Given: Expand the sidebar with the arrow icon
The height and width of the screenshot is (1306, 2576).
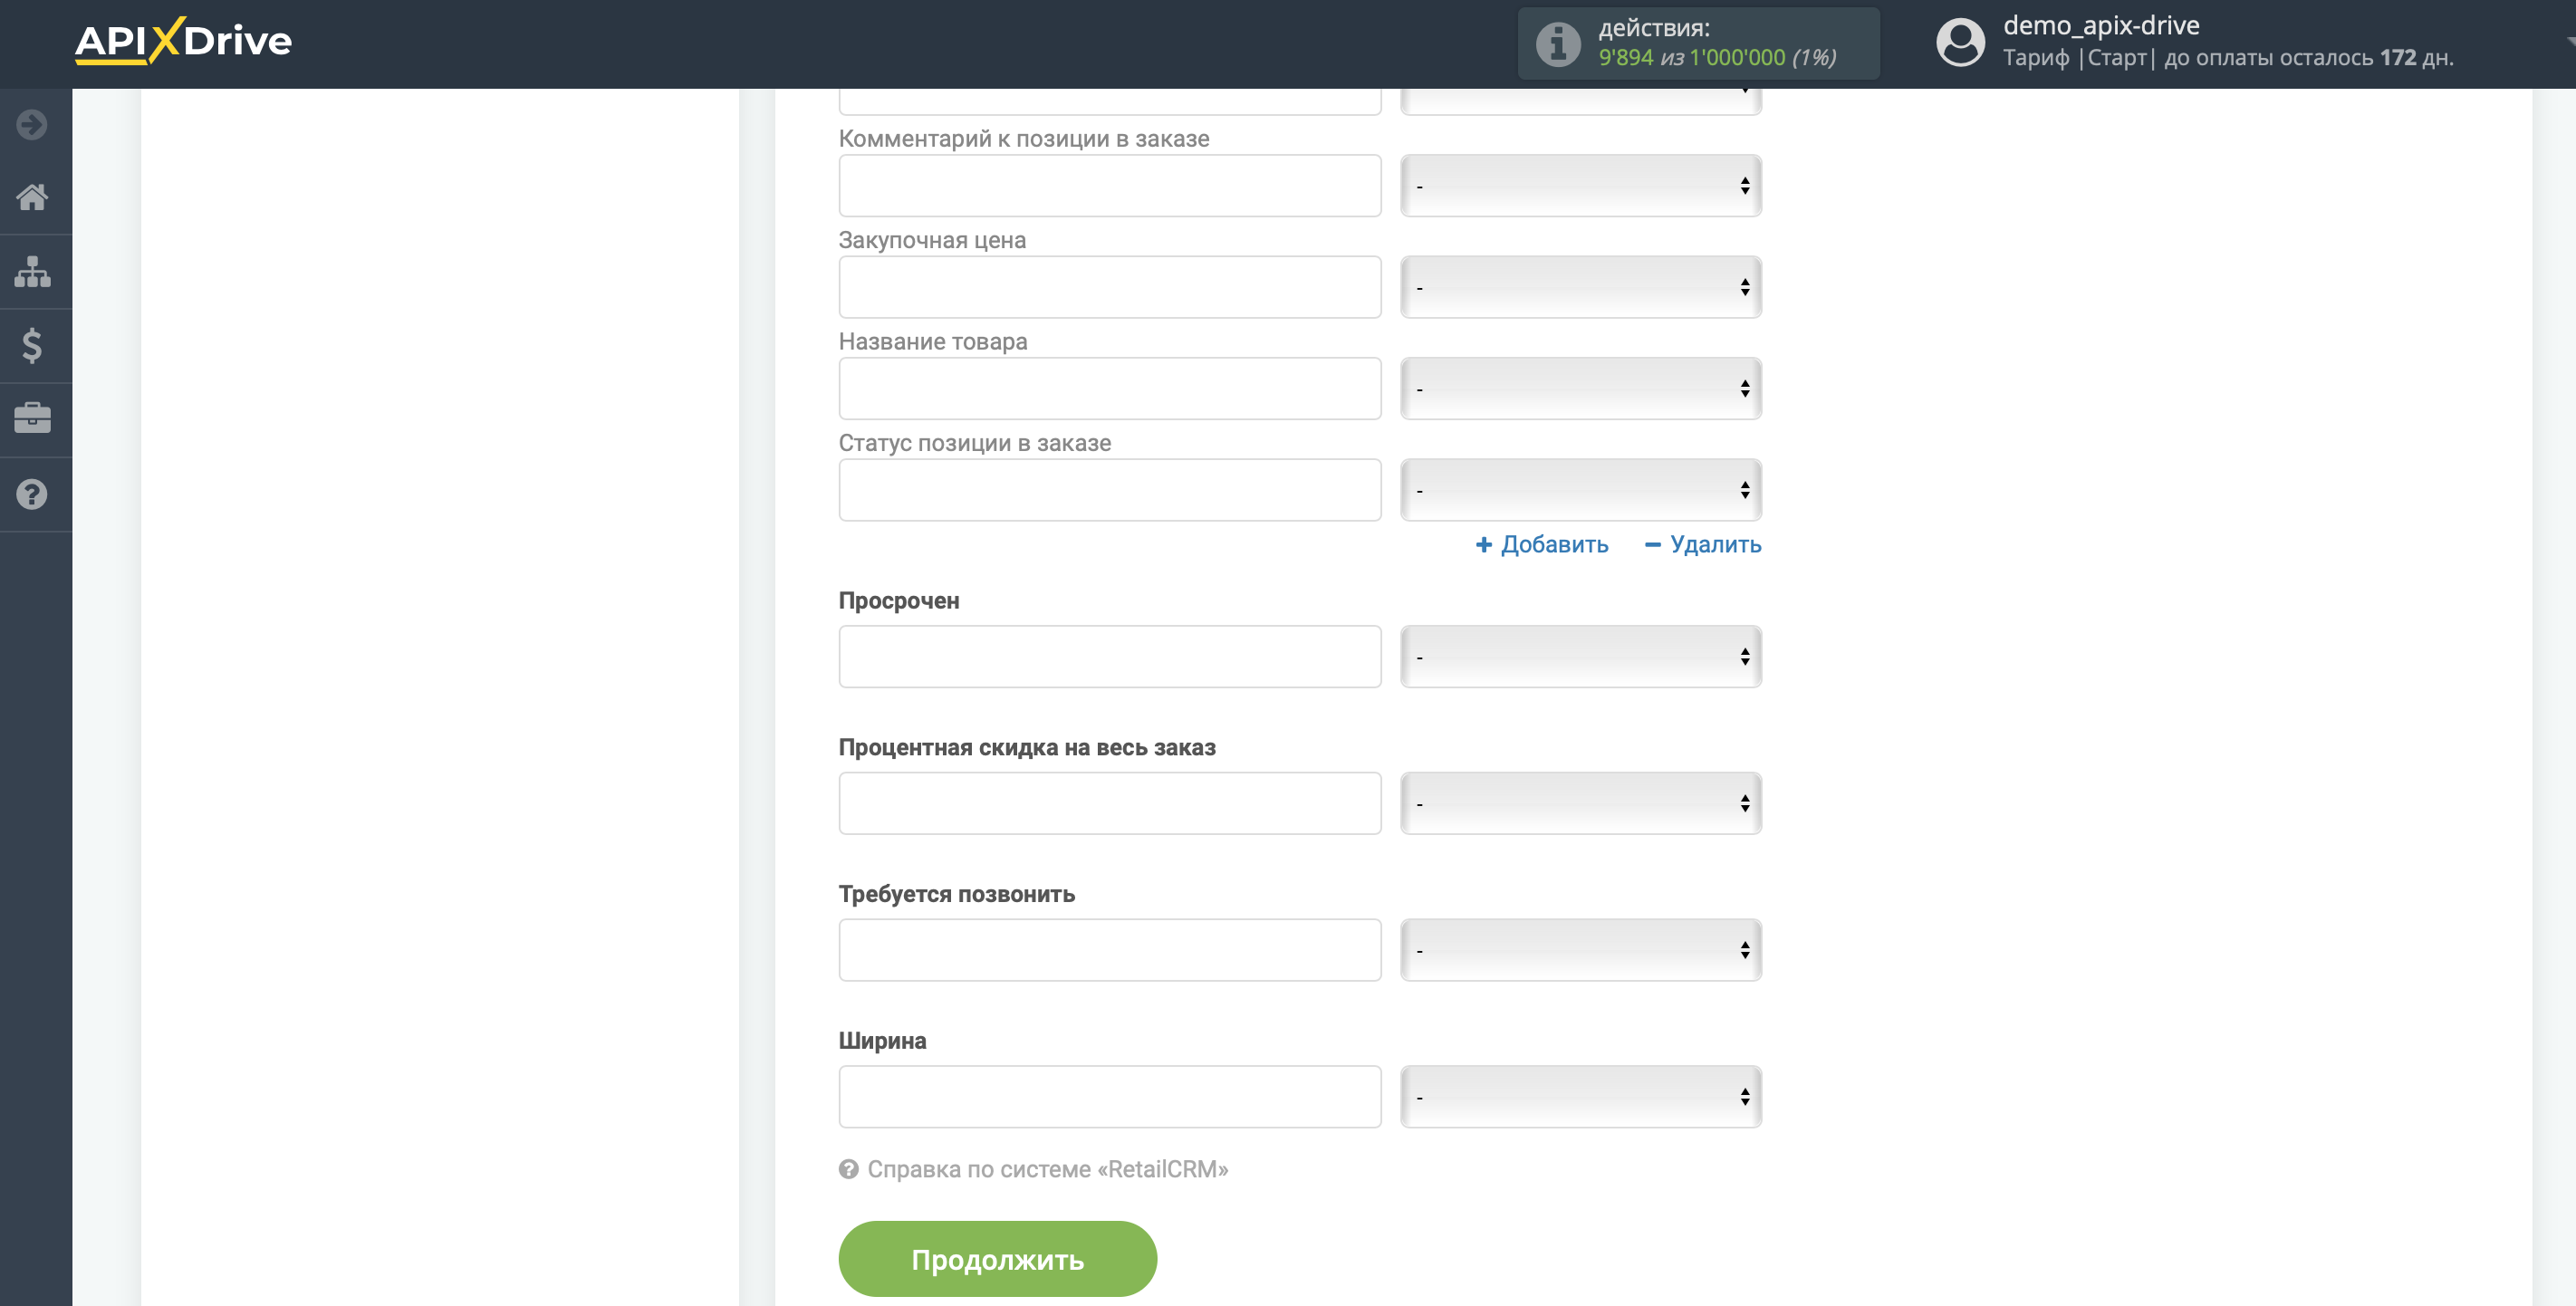Looking at the screenshot, I should (32, 125).
